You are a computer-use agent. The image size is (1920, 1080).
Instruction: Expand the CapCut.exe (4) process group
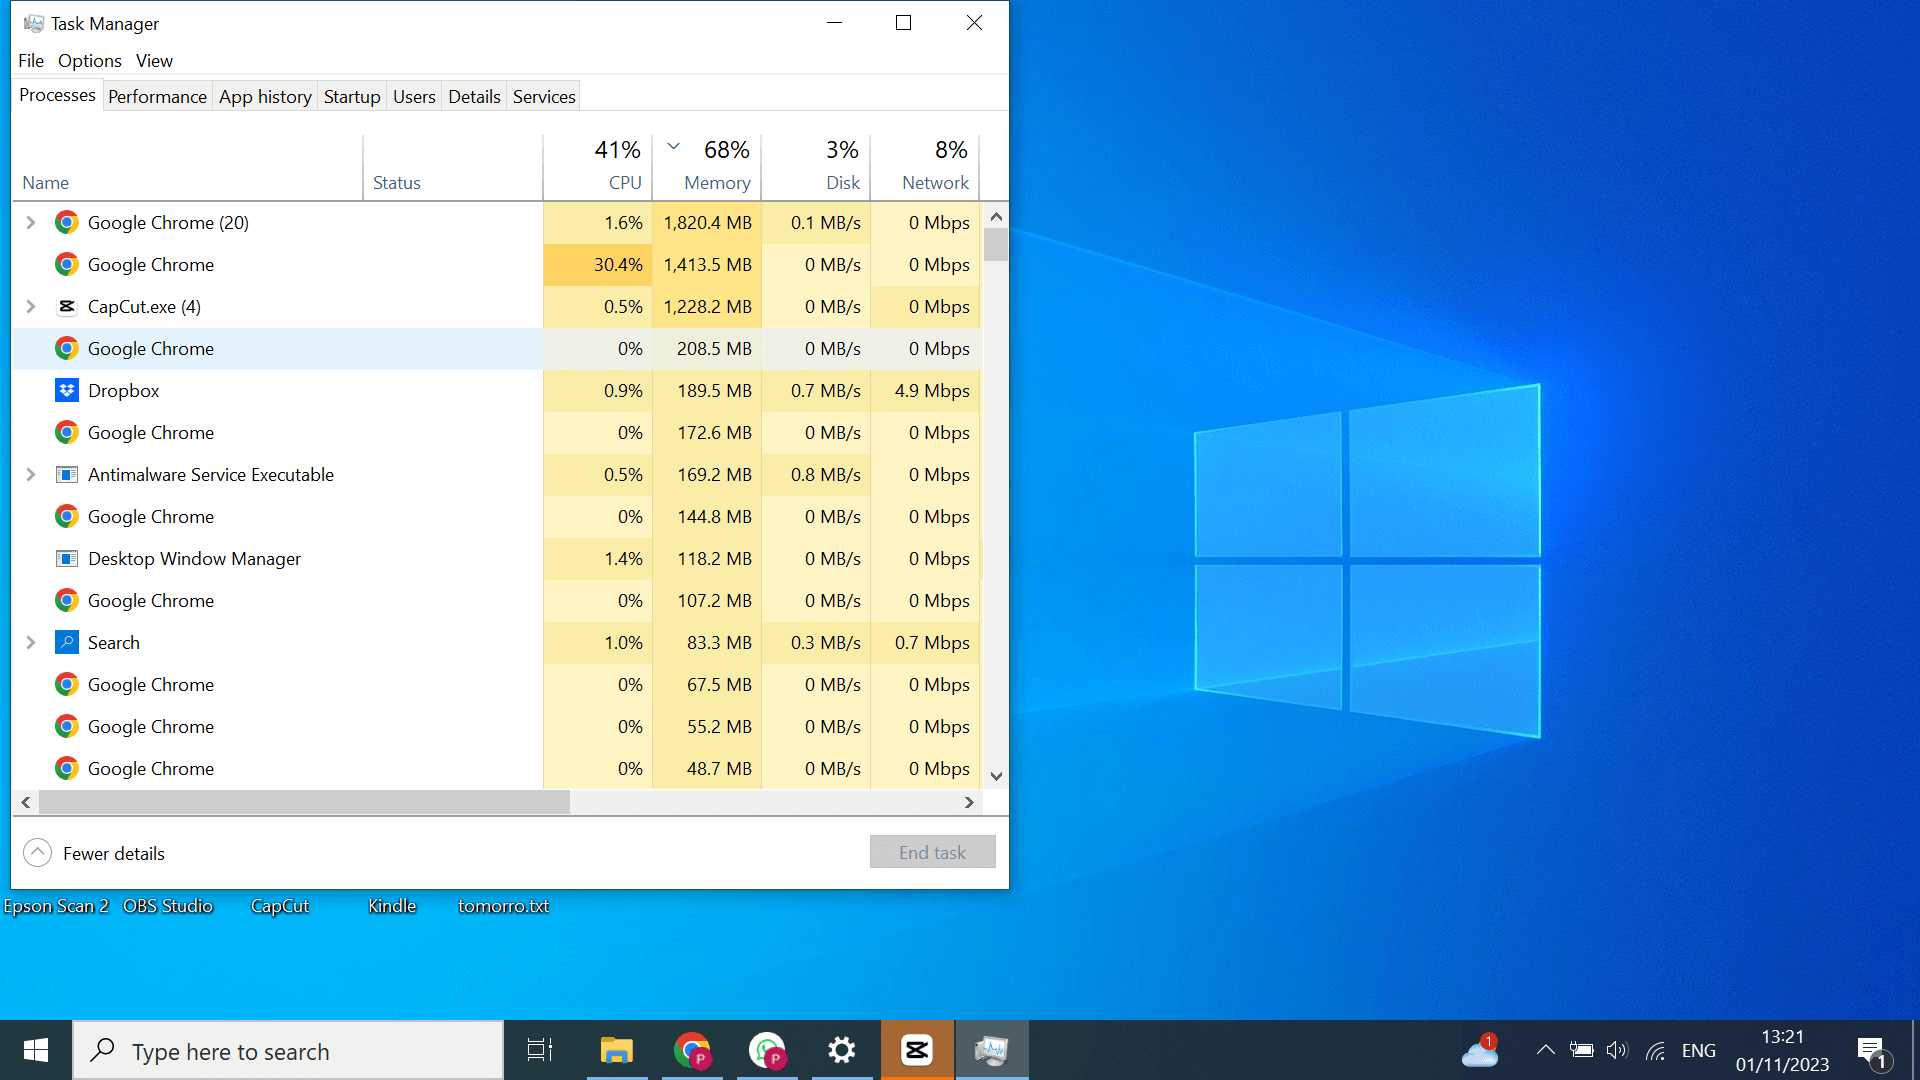[31, 307]
